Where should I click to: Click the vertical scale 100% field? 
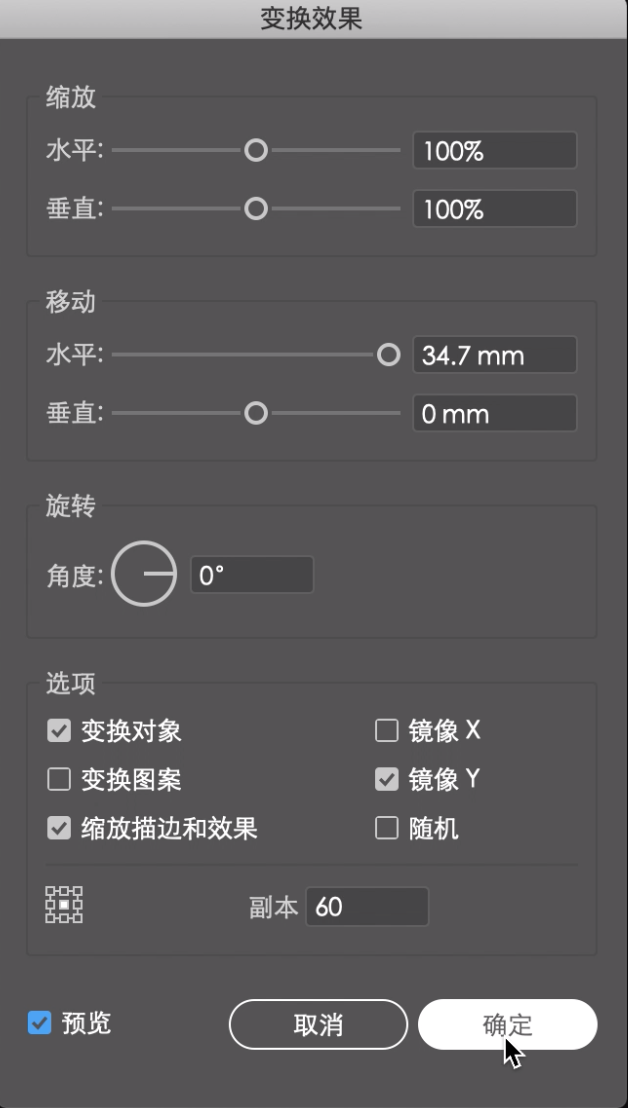pyautogui.click(x=494, y=208)
